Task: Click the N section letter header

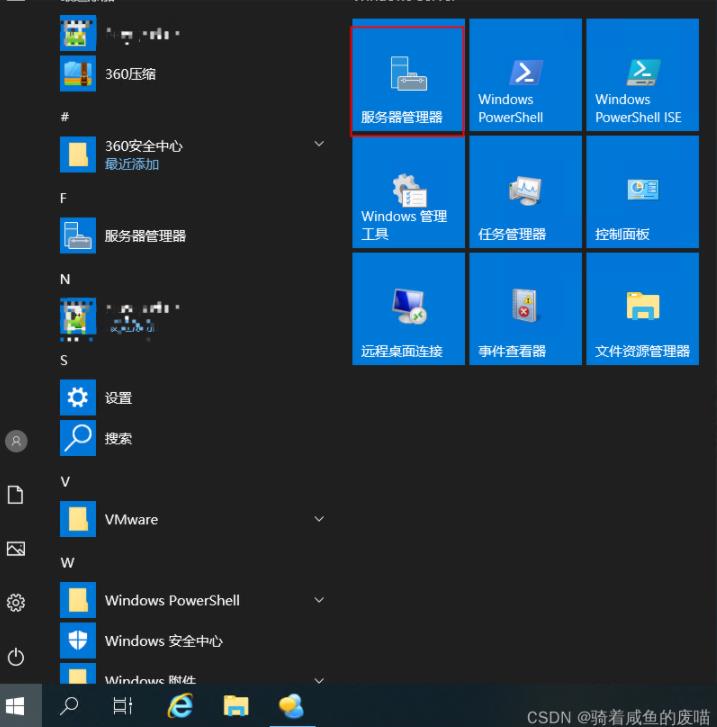Action: click(x=65, y=279)
